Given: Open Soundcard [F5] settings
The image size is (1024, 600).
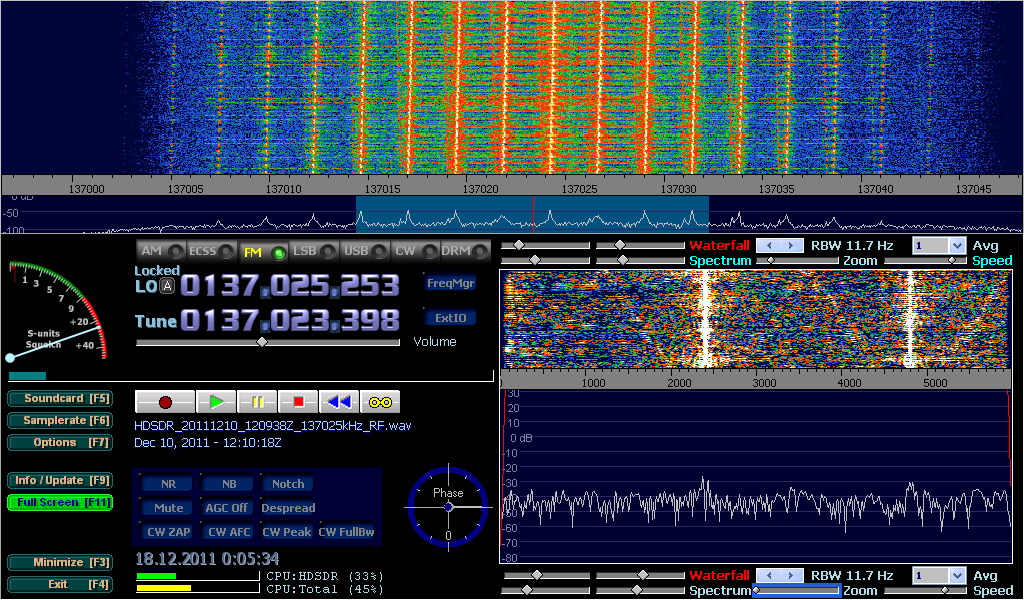Looking at the screenshot, I should (60, 398).
